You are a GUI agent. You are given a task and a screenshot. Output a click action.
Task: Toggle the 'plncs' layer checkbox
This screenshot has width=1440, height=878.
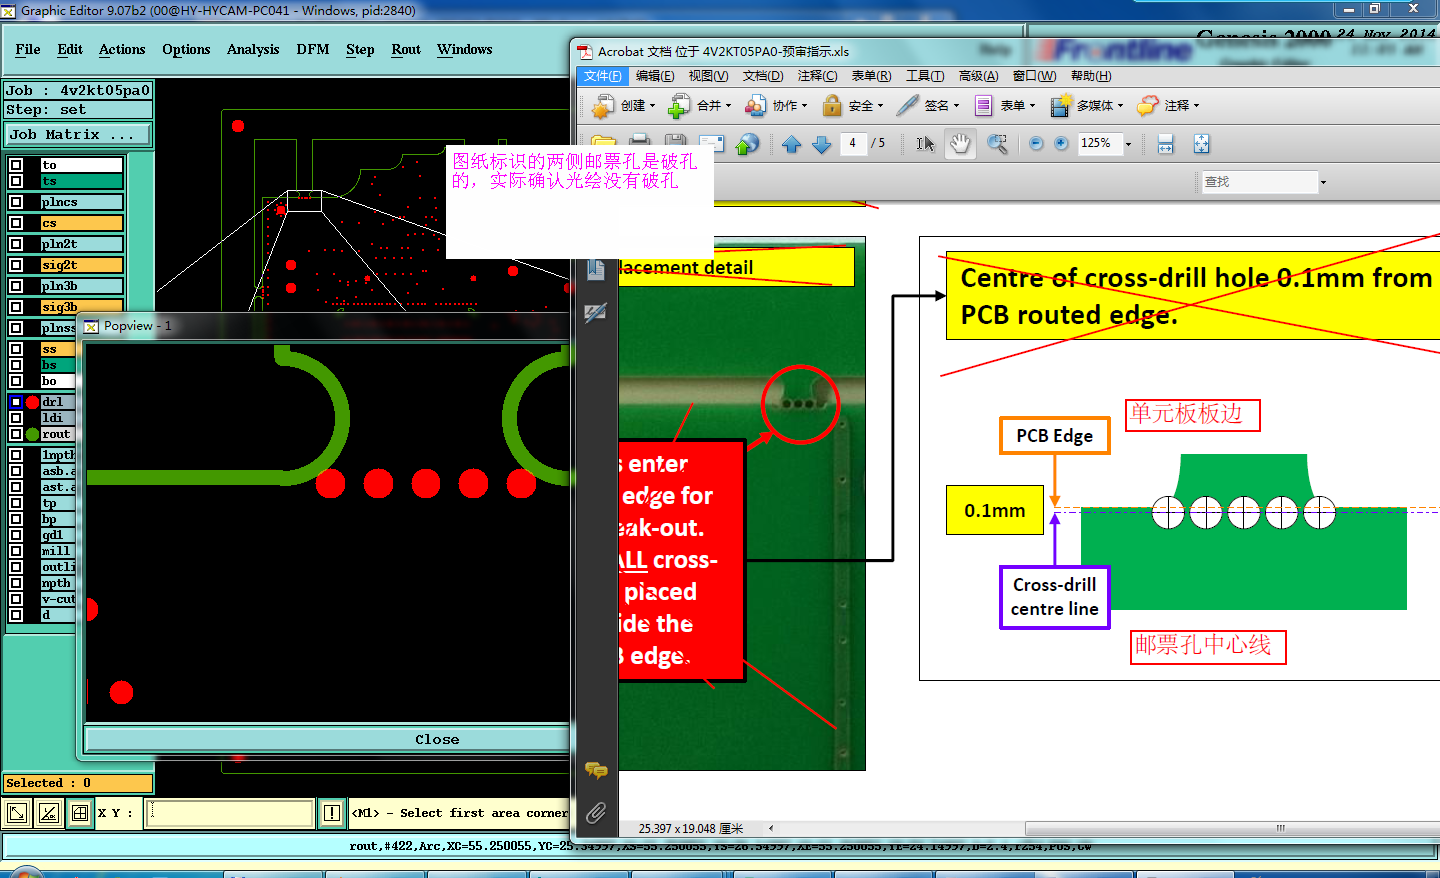coord(16,202)
